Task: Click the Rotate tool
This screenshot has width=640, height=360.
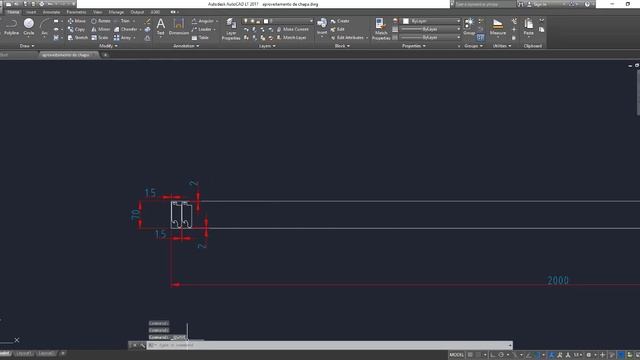Action: click(x=101, y=21)
